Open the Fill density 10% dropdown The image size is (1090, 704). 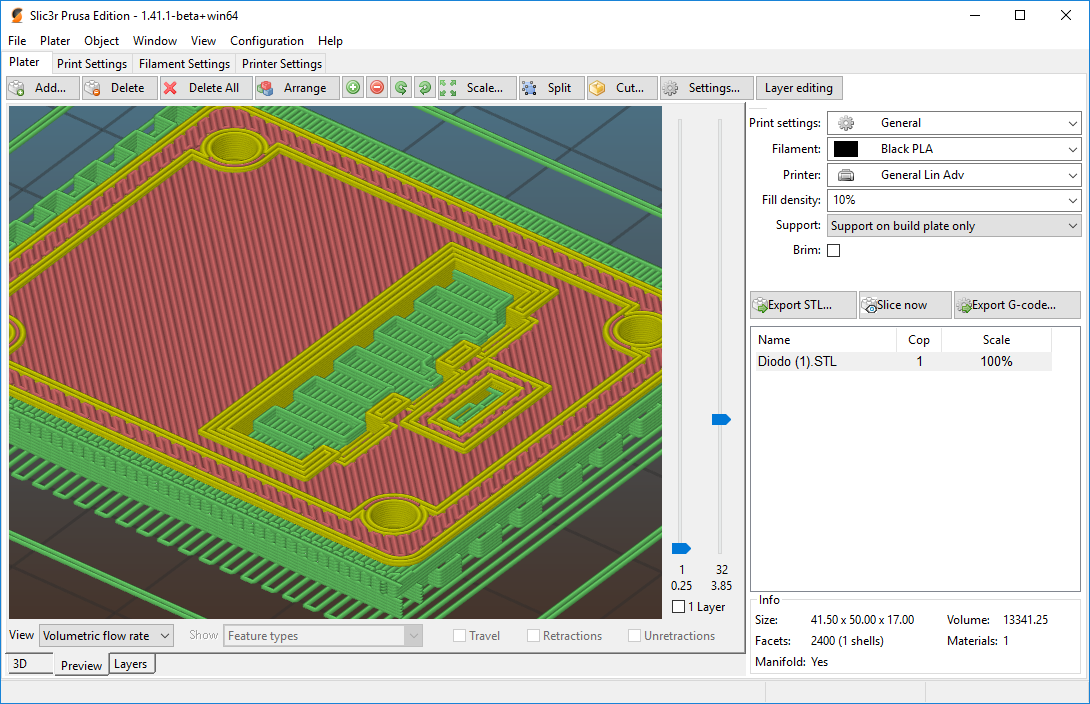[954, 200]
